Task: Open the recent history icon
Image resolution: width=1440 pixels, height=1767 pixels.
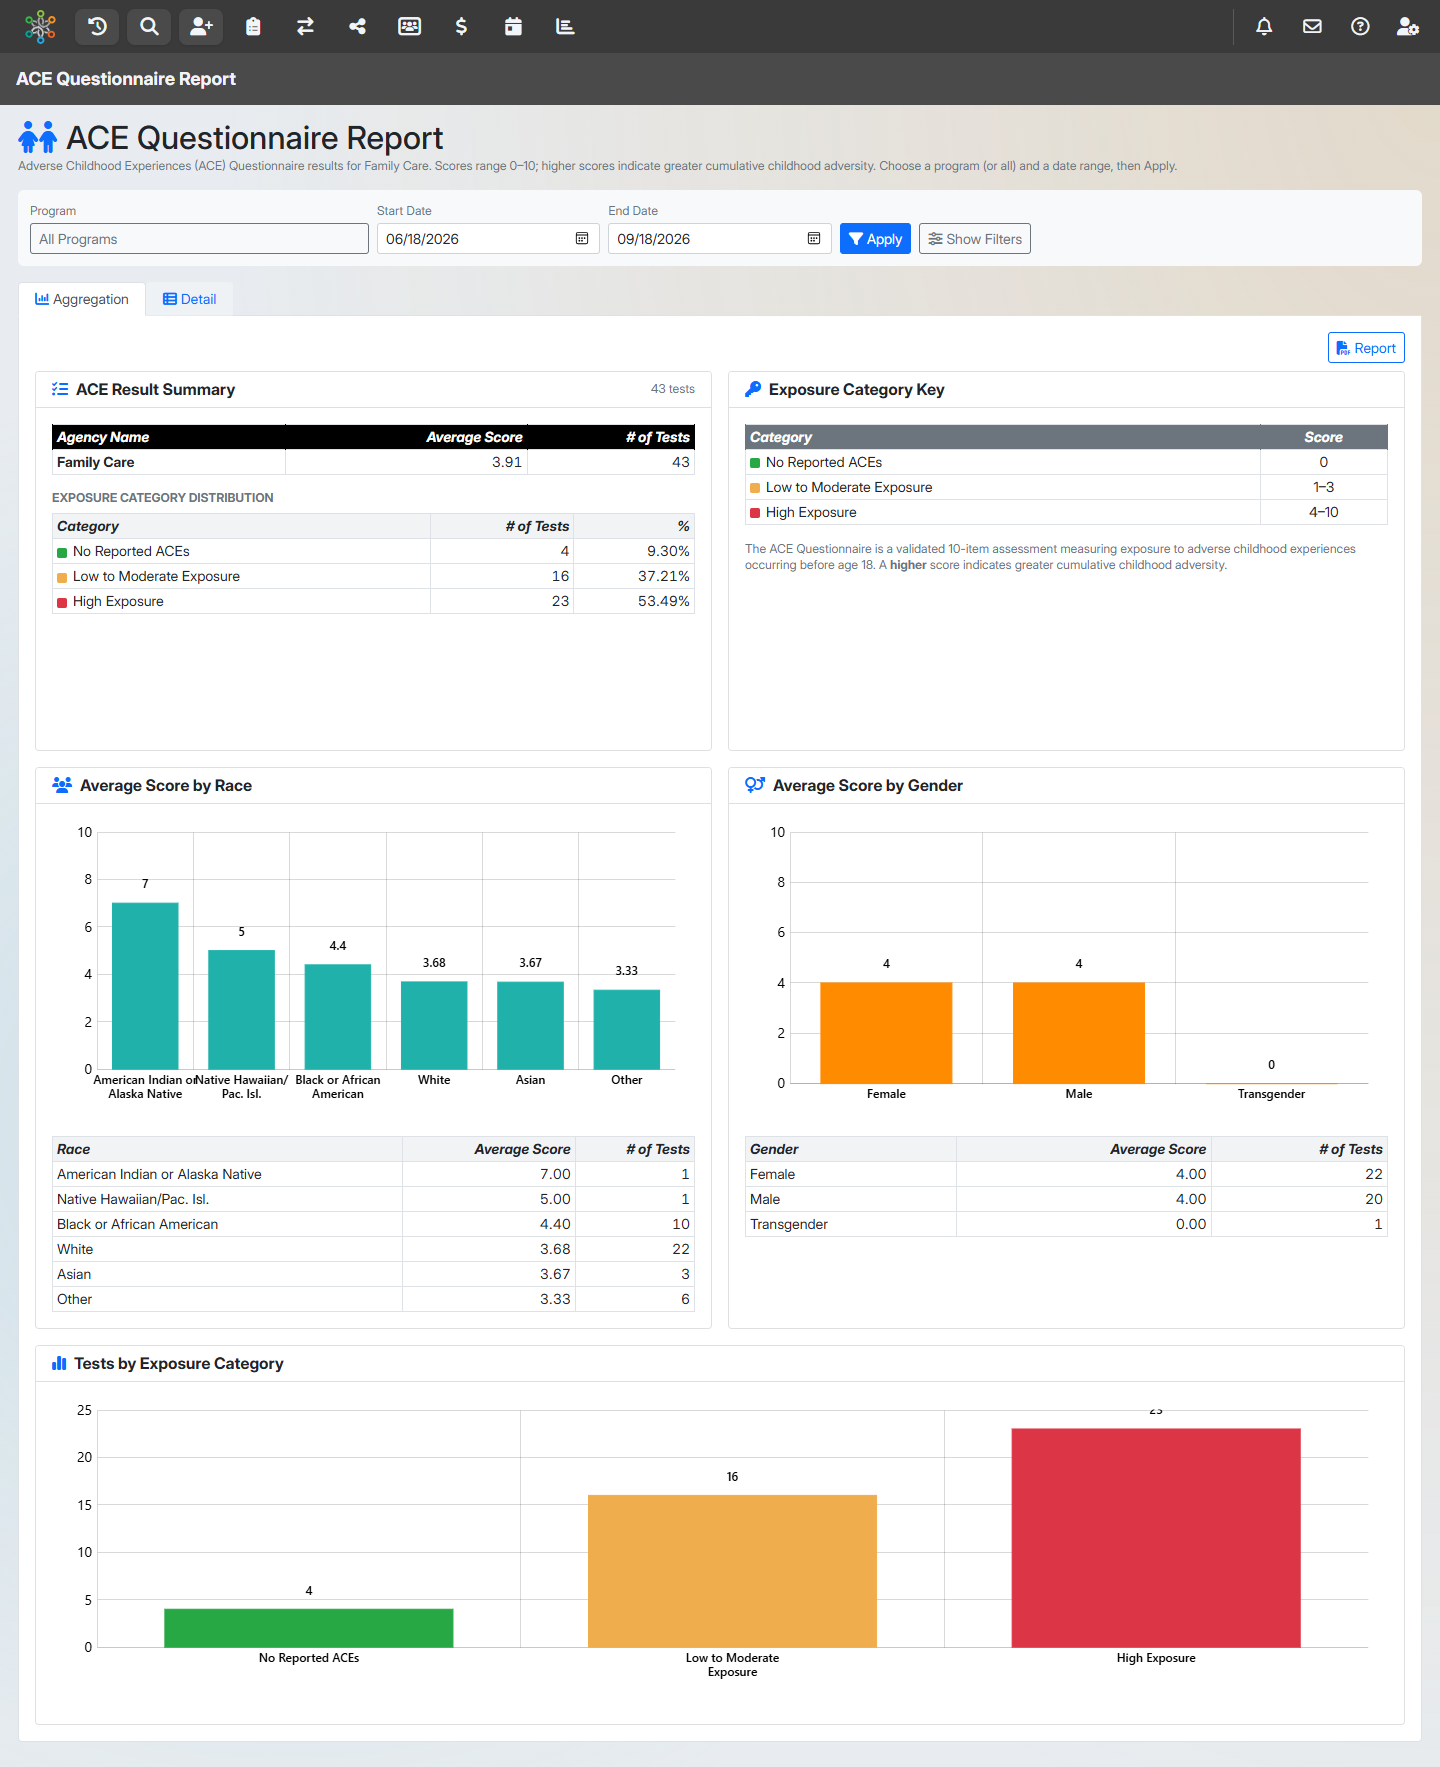Action: coord(97,27)
